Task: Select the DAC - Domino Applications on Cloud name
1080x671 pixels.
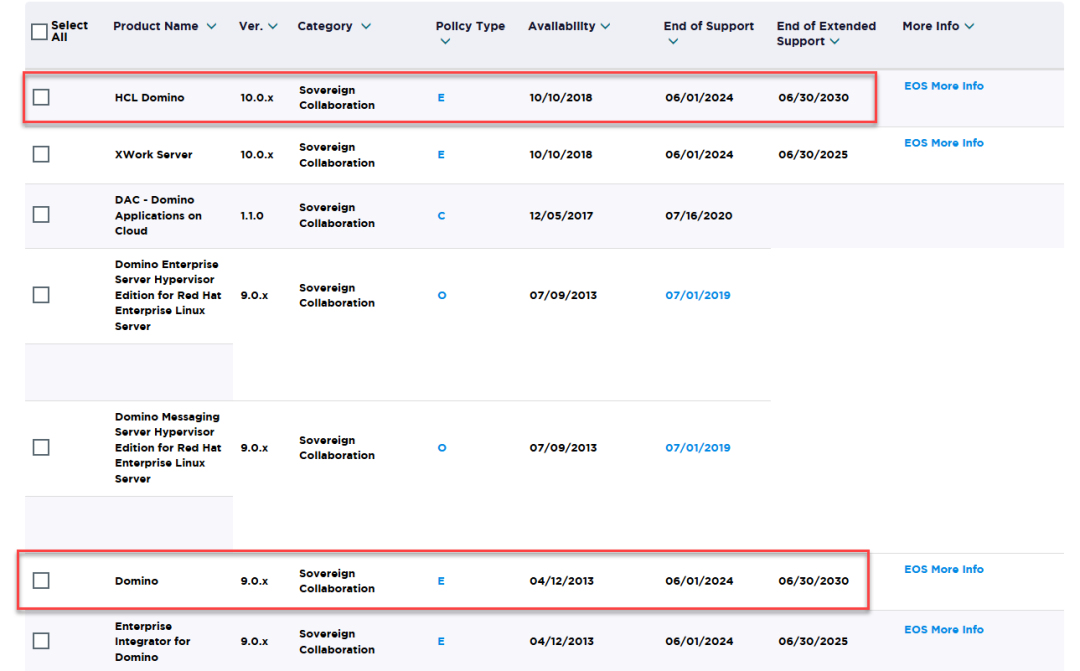Action: pos(158,216)
